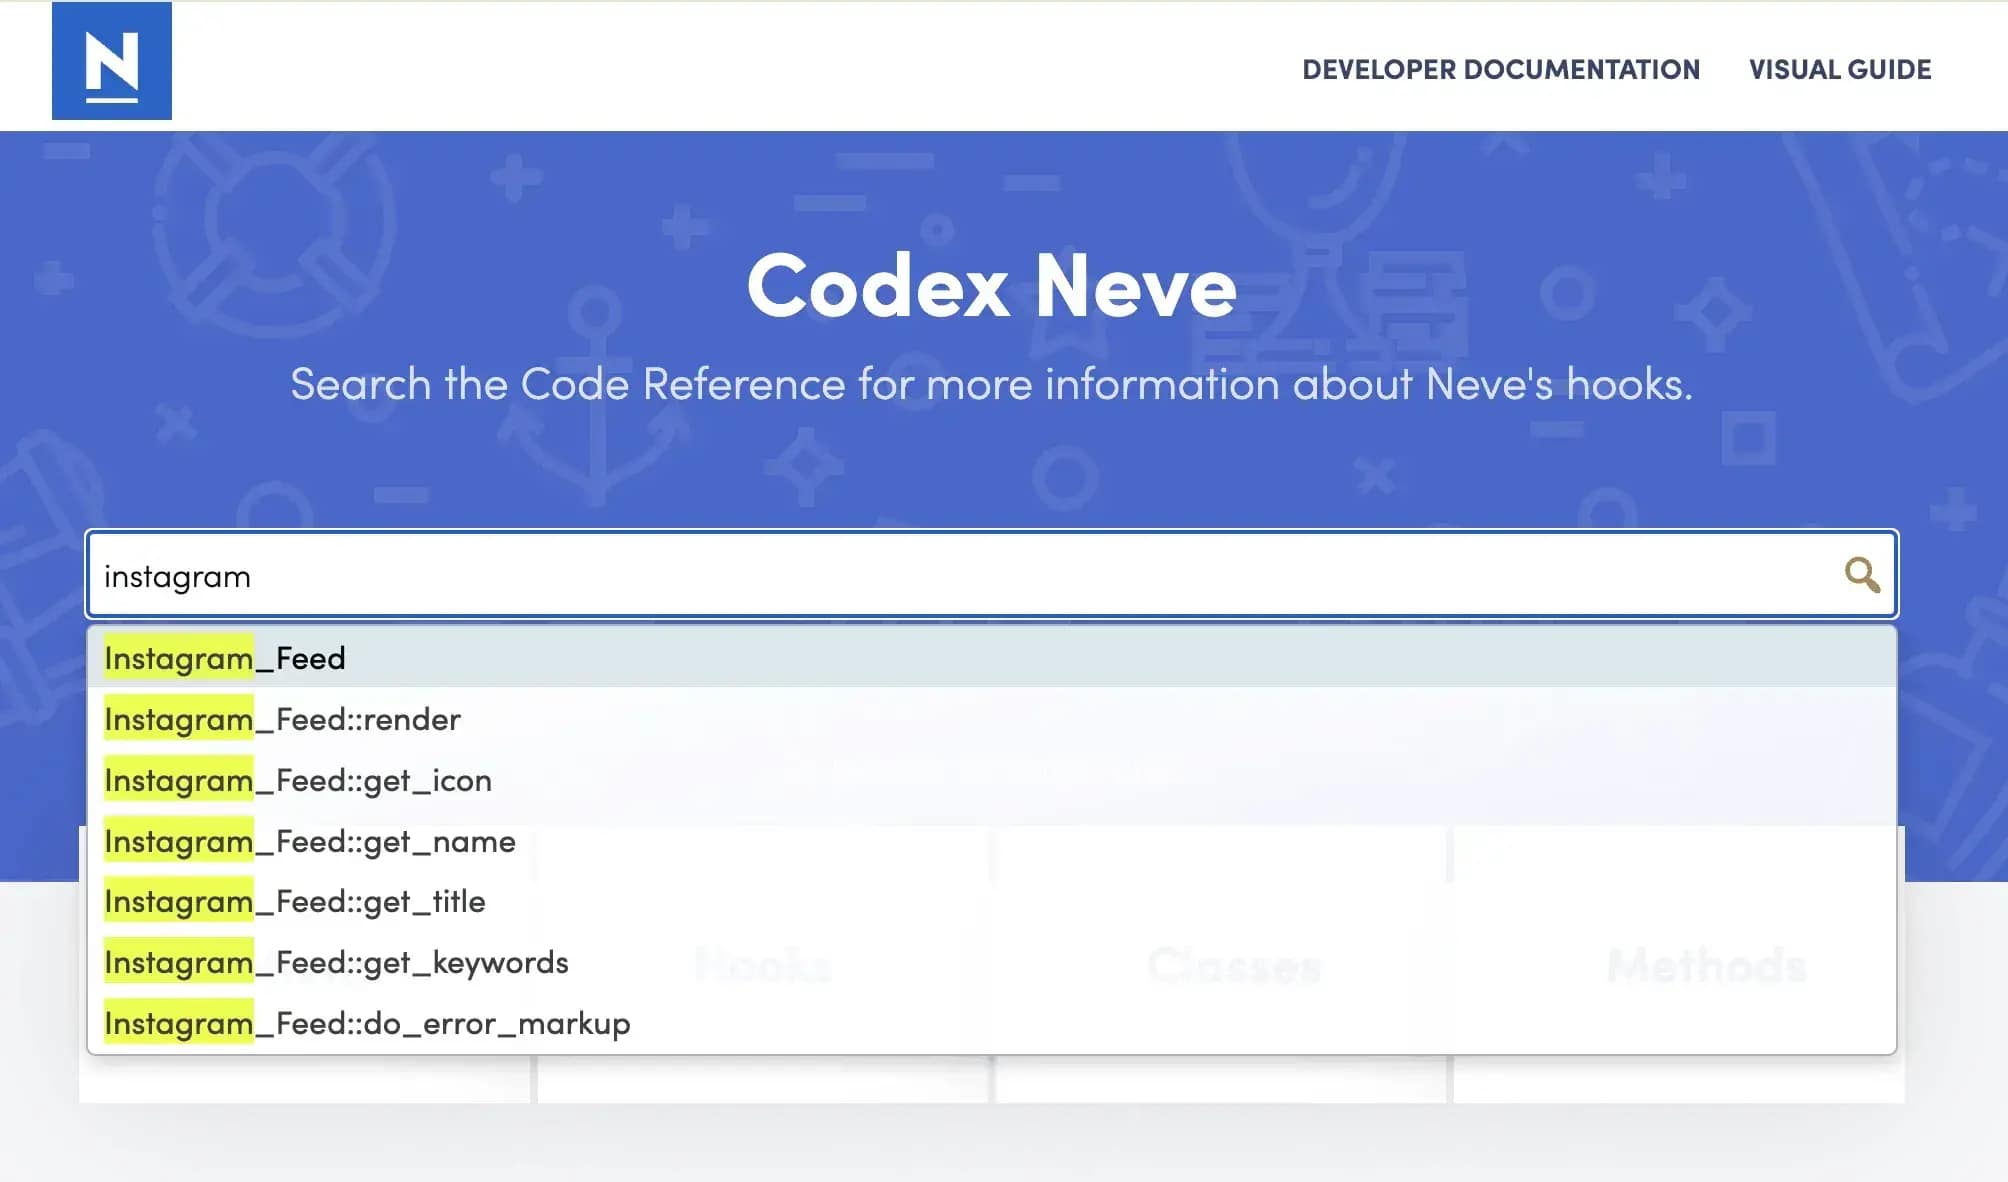
Task: Pick the Instagram_Feed::get_icon suggestion
Action: click(x=992, y=780)
